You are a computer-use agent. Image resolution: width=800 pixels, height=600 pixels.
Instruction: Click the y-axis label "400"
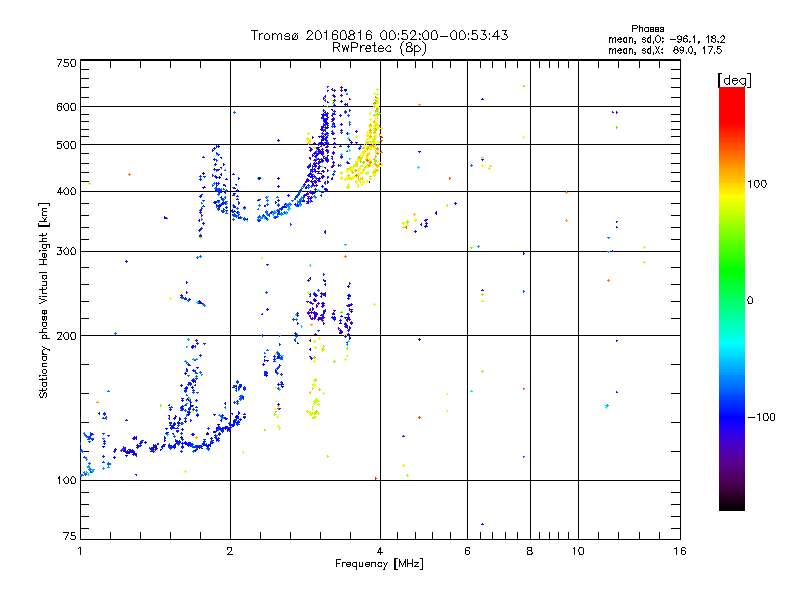pos(66,192)
